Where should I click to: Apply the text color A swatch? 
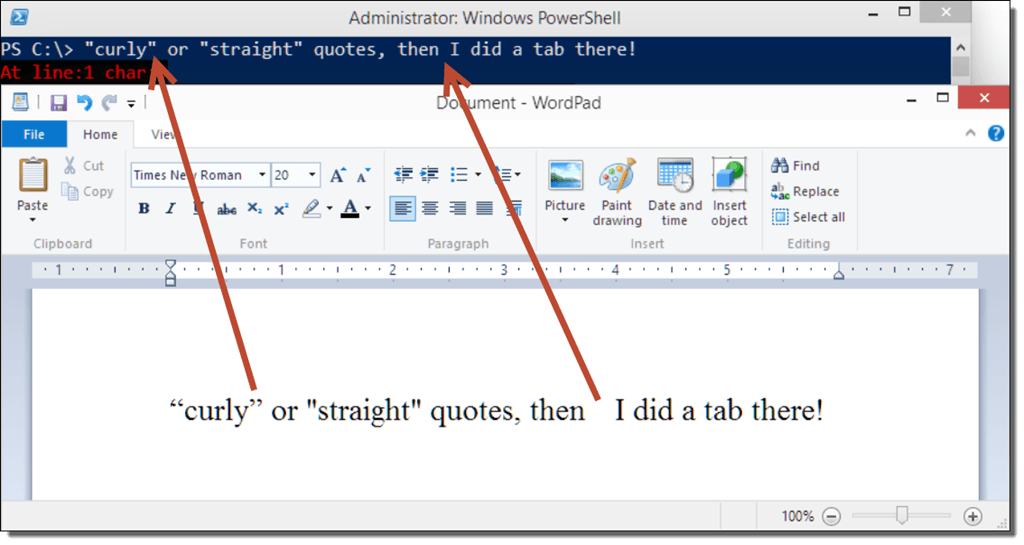pos(350,209)
